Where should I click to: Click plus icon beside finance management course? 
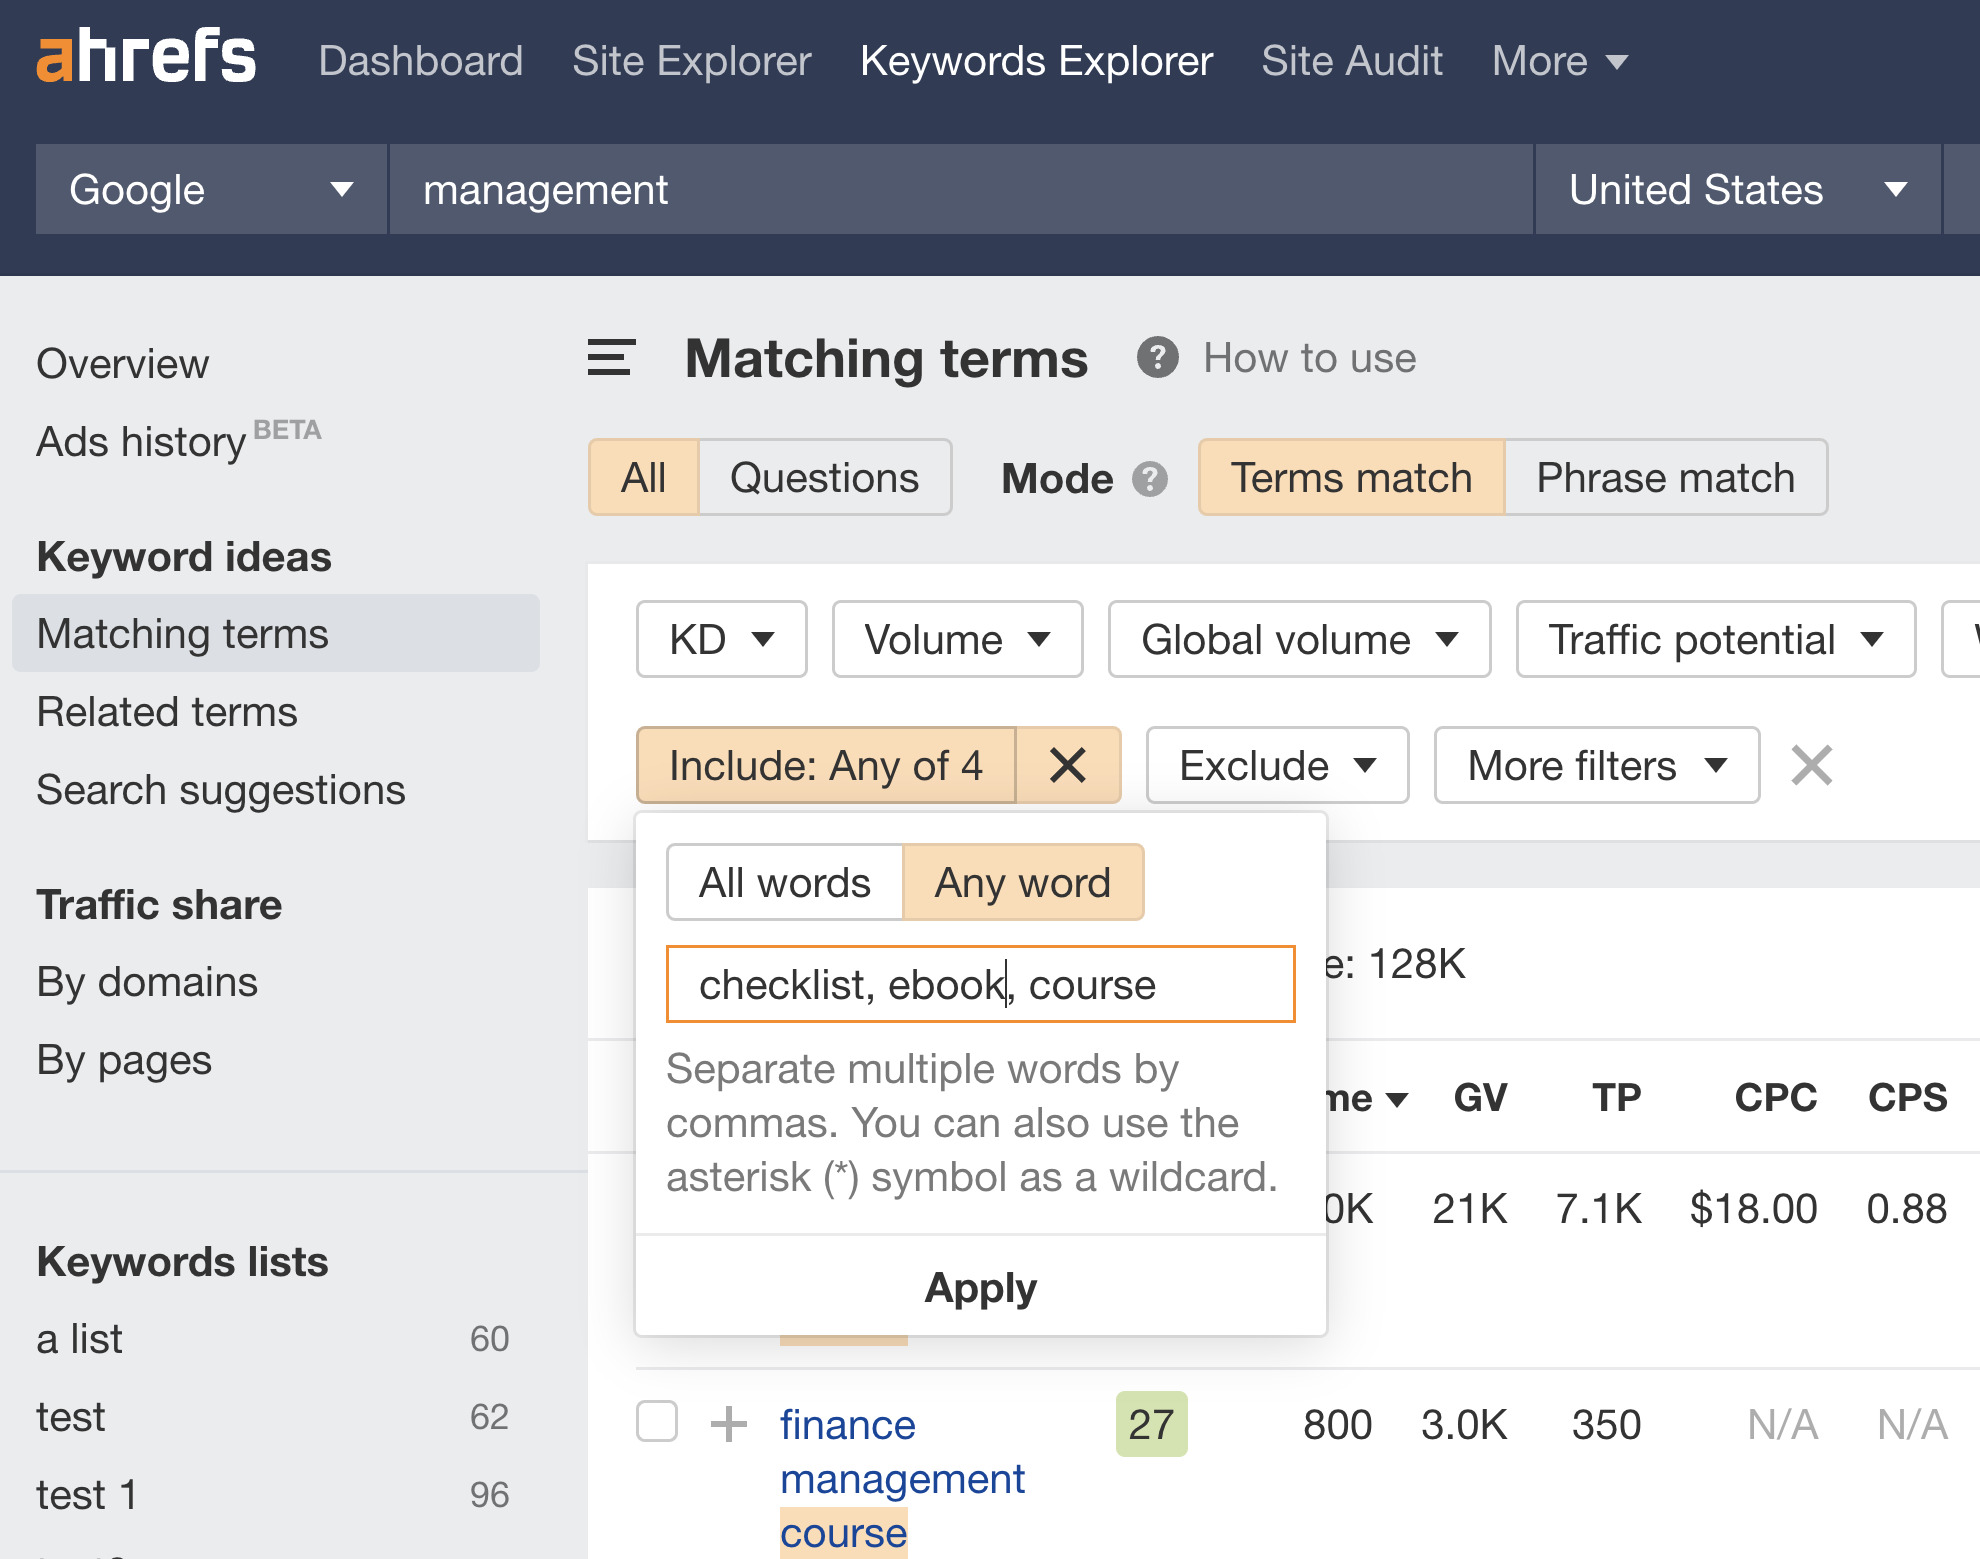728,1424
